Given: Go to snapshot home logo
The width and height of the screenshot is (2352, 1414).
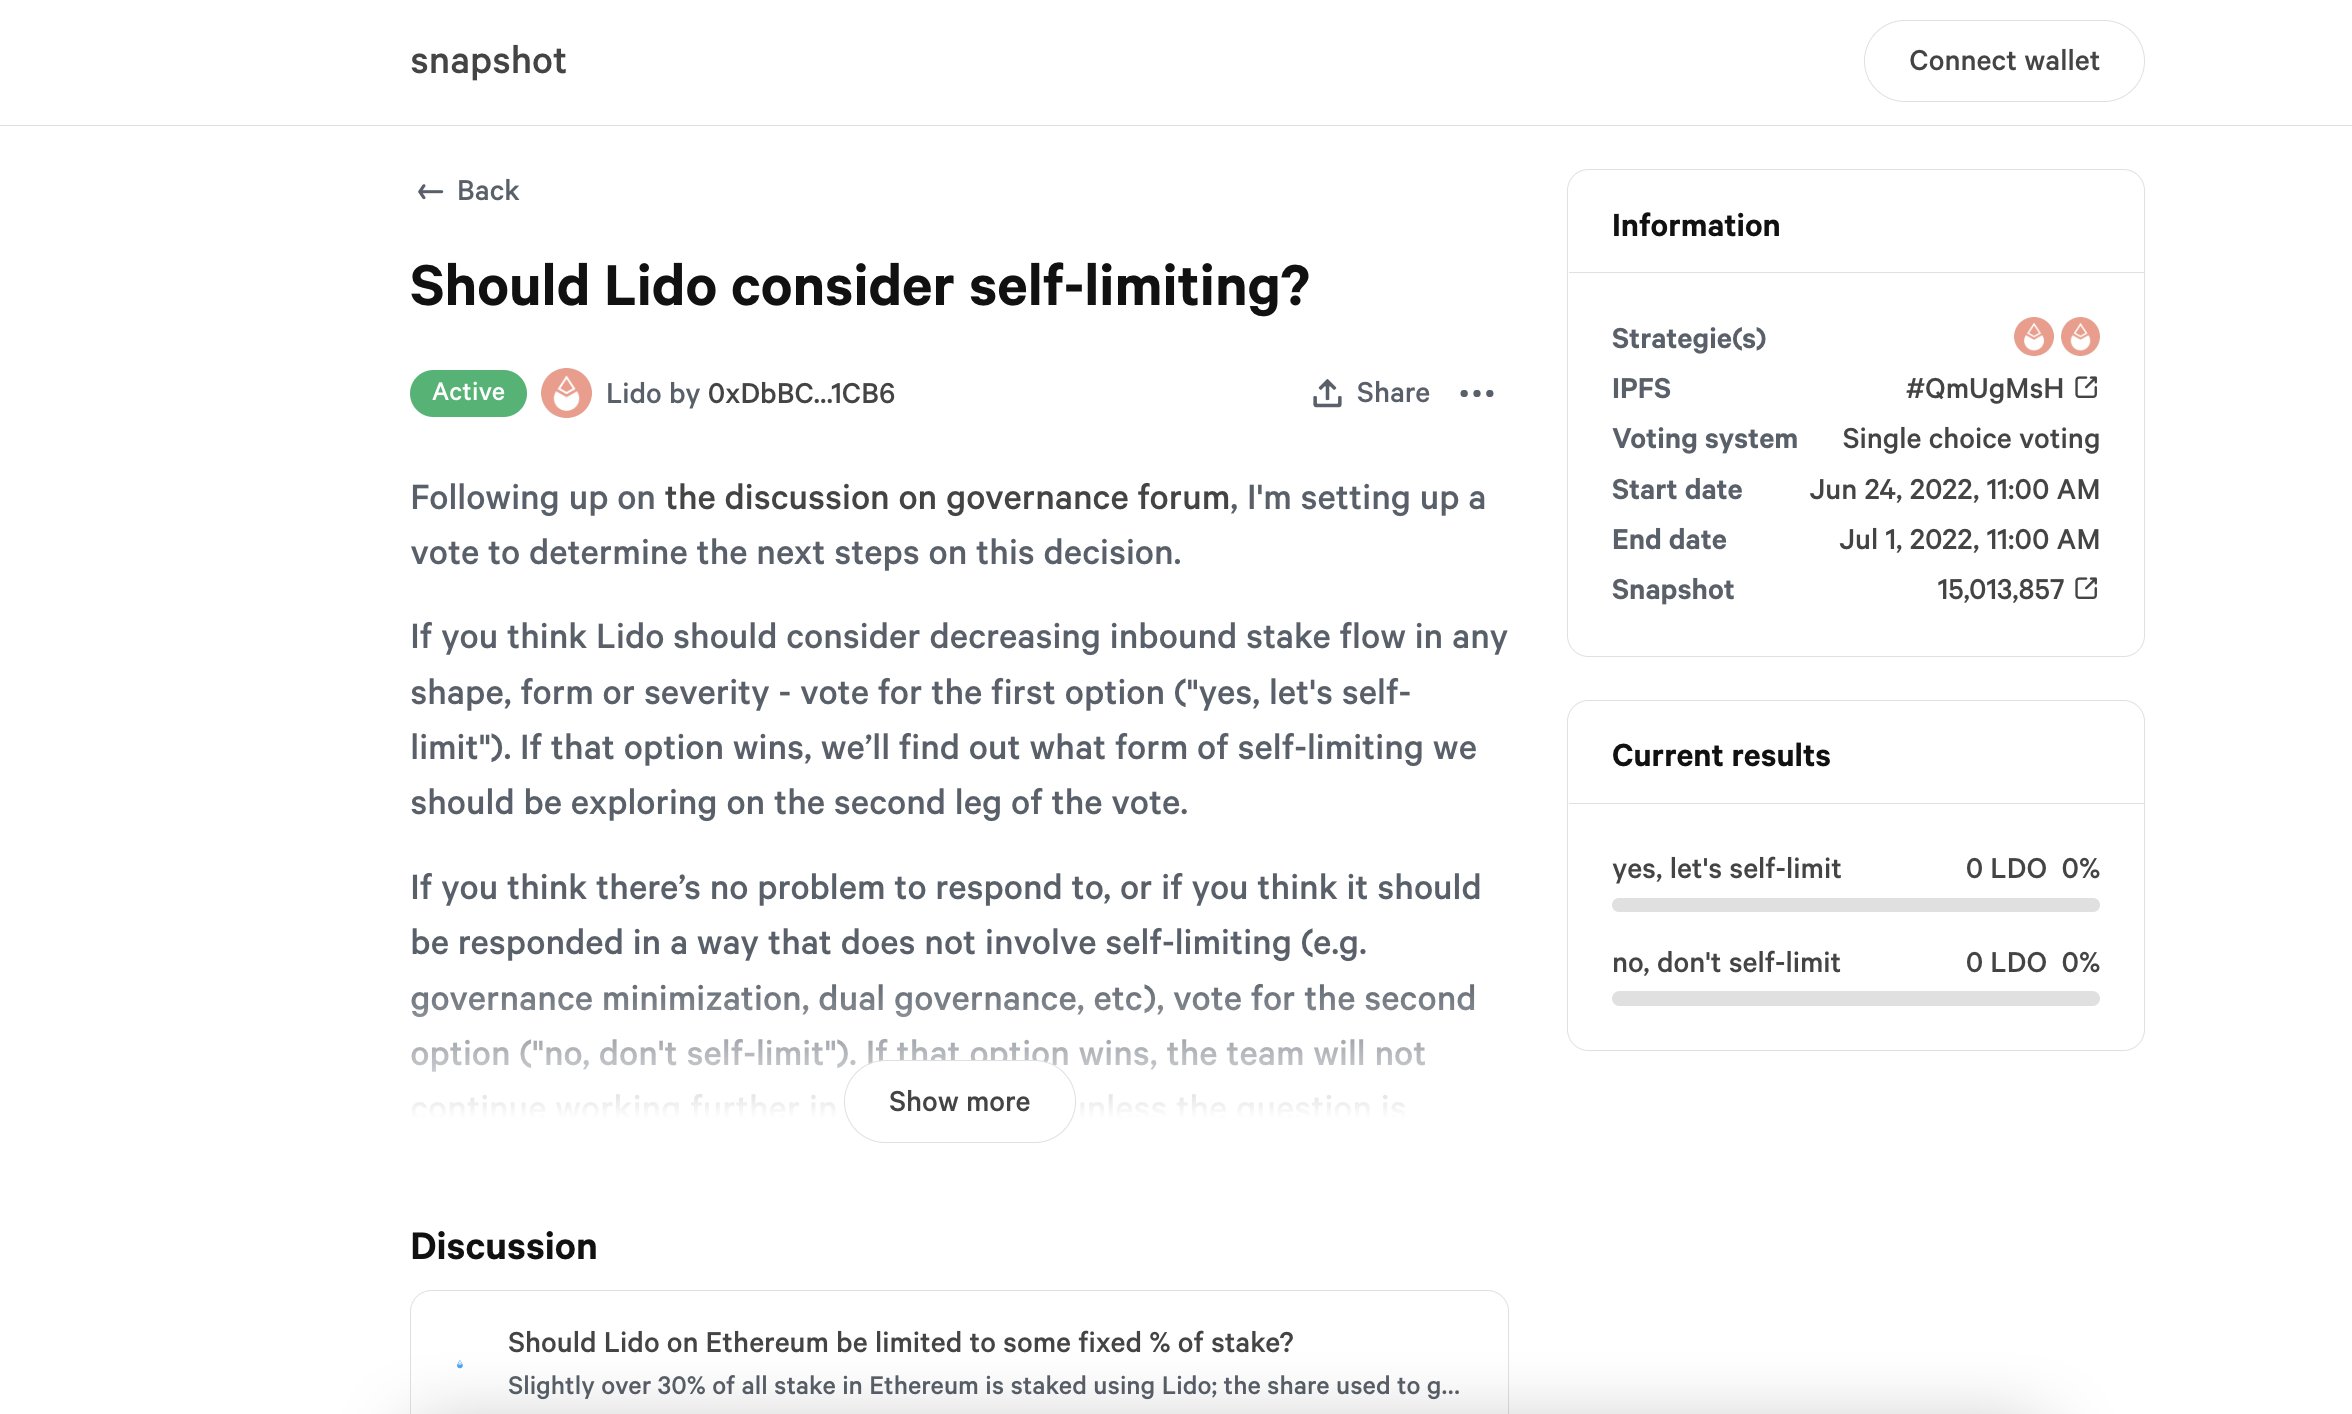Looking at the screenshot, I should 488,61.
